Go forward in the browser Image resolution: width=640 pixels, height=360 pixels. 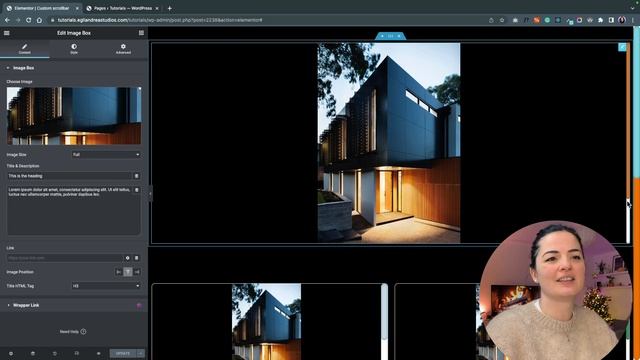[x=18, y=20]
